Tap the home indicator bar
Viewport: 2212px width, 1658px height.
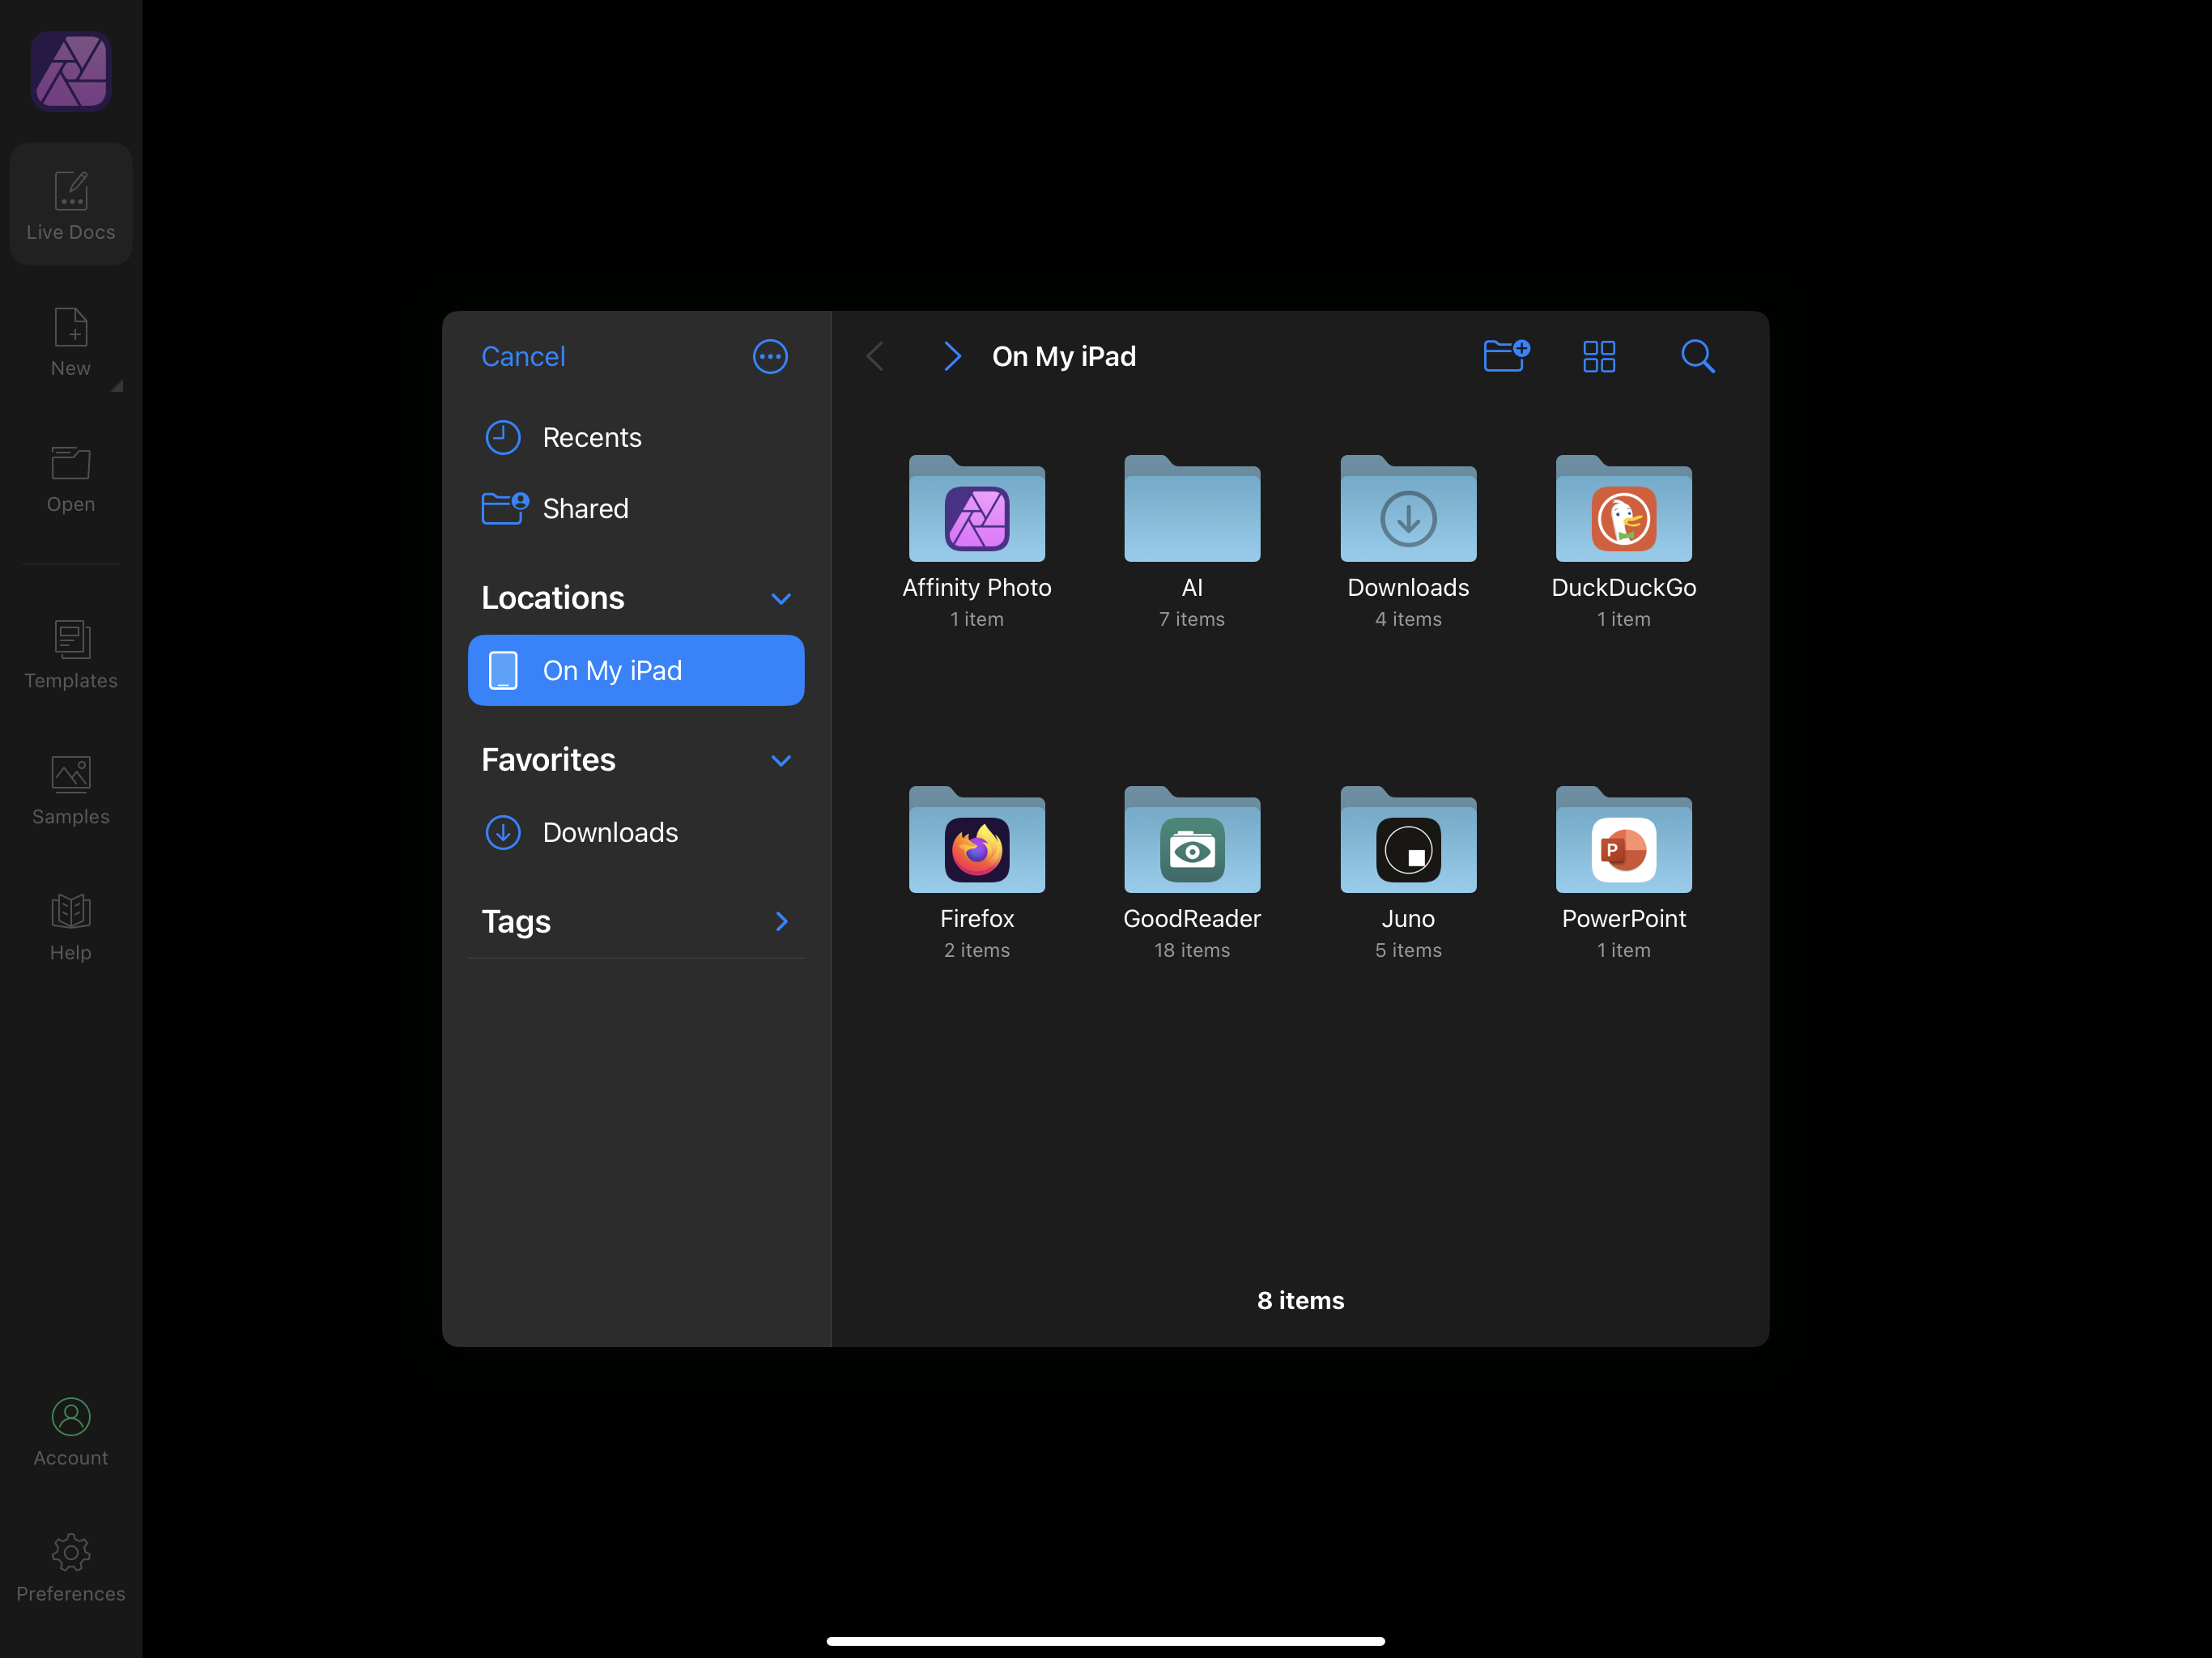point(1105,1641)
